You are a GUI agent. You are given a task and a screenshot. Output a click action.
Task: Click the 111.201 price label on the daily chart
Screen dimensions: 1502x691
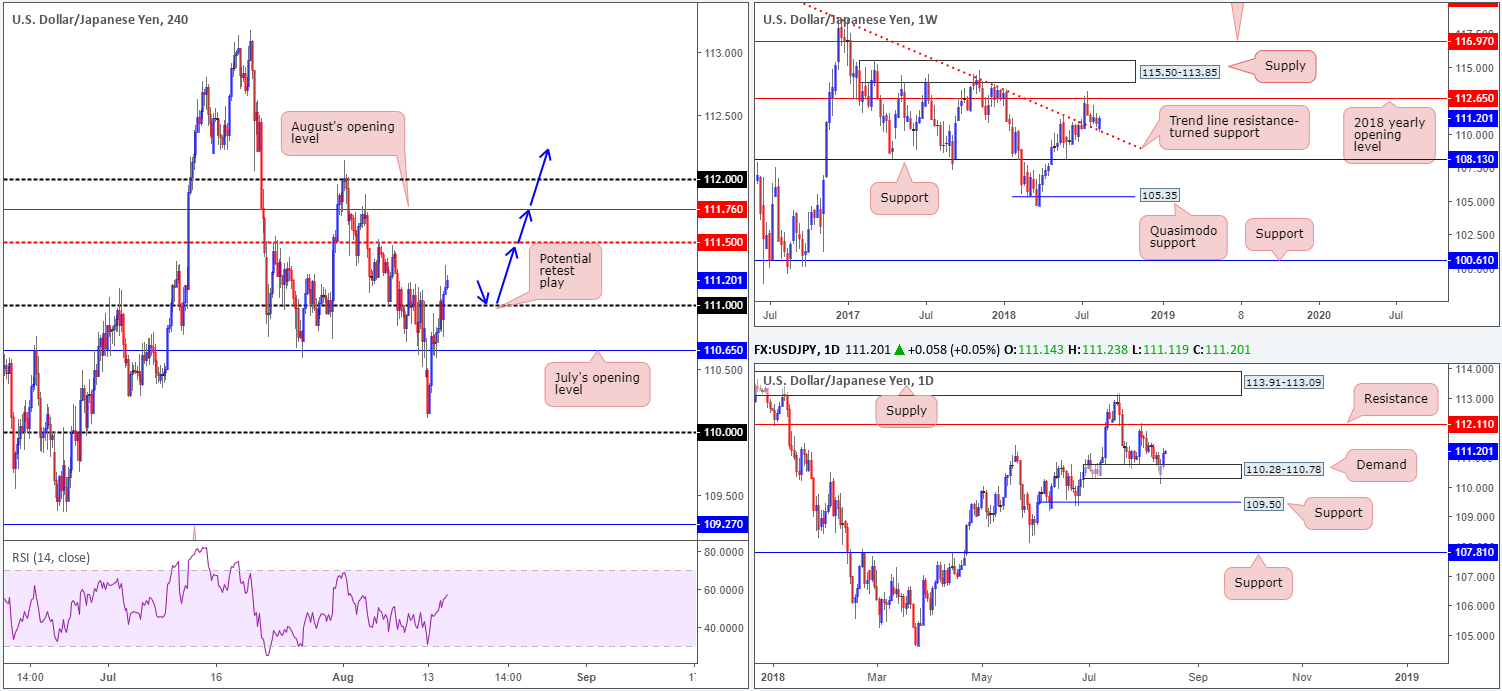pyautogui.click(x=1475, y=451)
